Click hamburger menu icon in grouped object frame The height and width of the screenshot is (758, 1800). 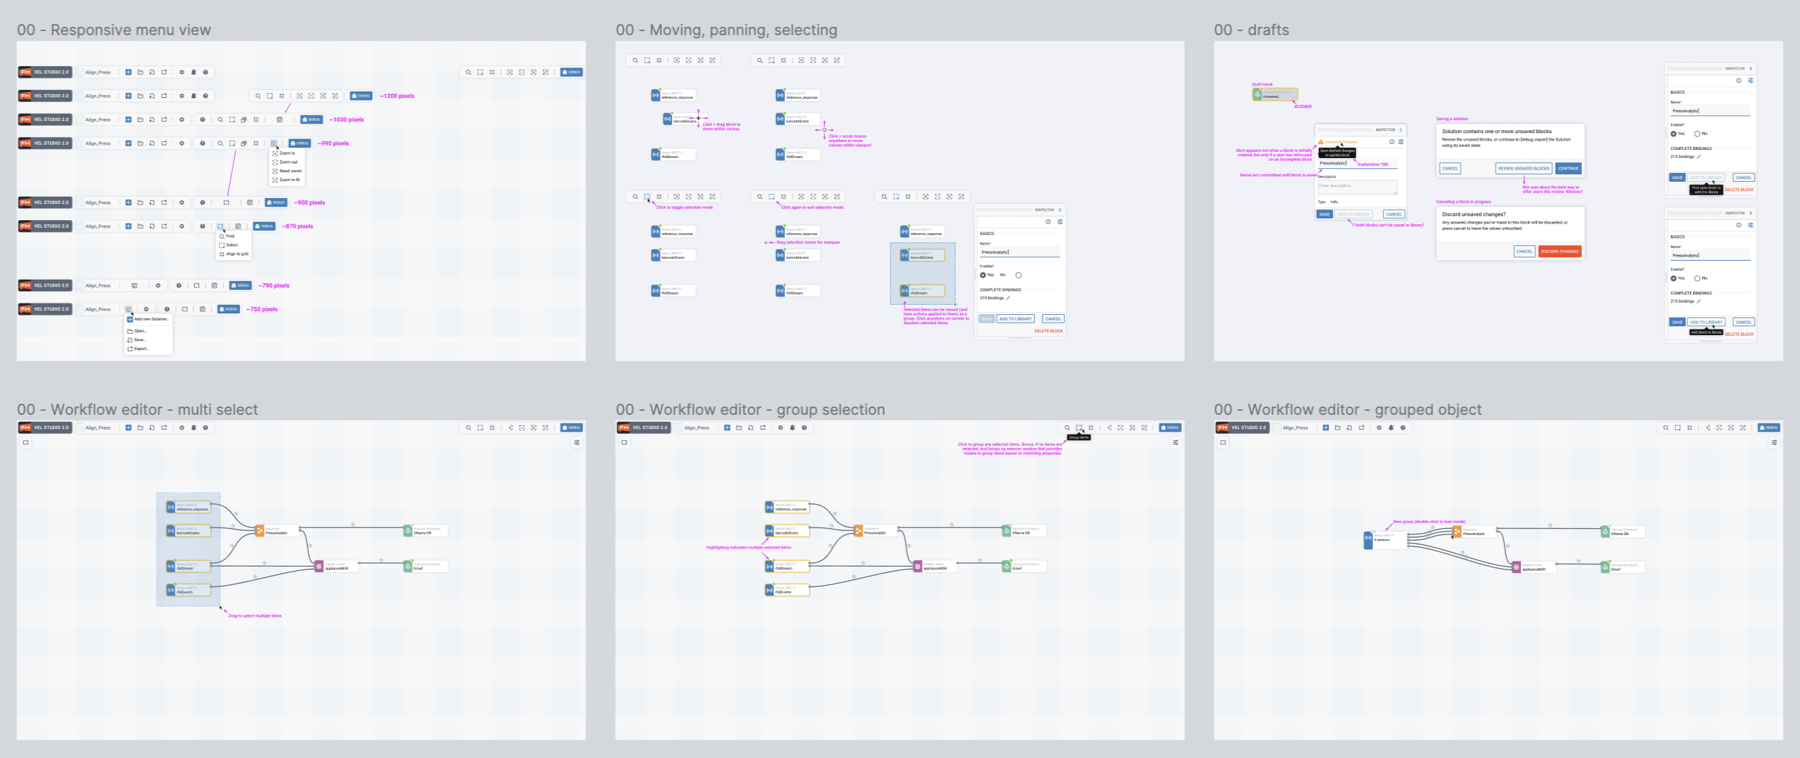point(1774,442)
